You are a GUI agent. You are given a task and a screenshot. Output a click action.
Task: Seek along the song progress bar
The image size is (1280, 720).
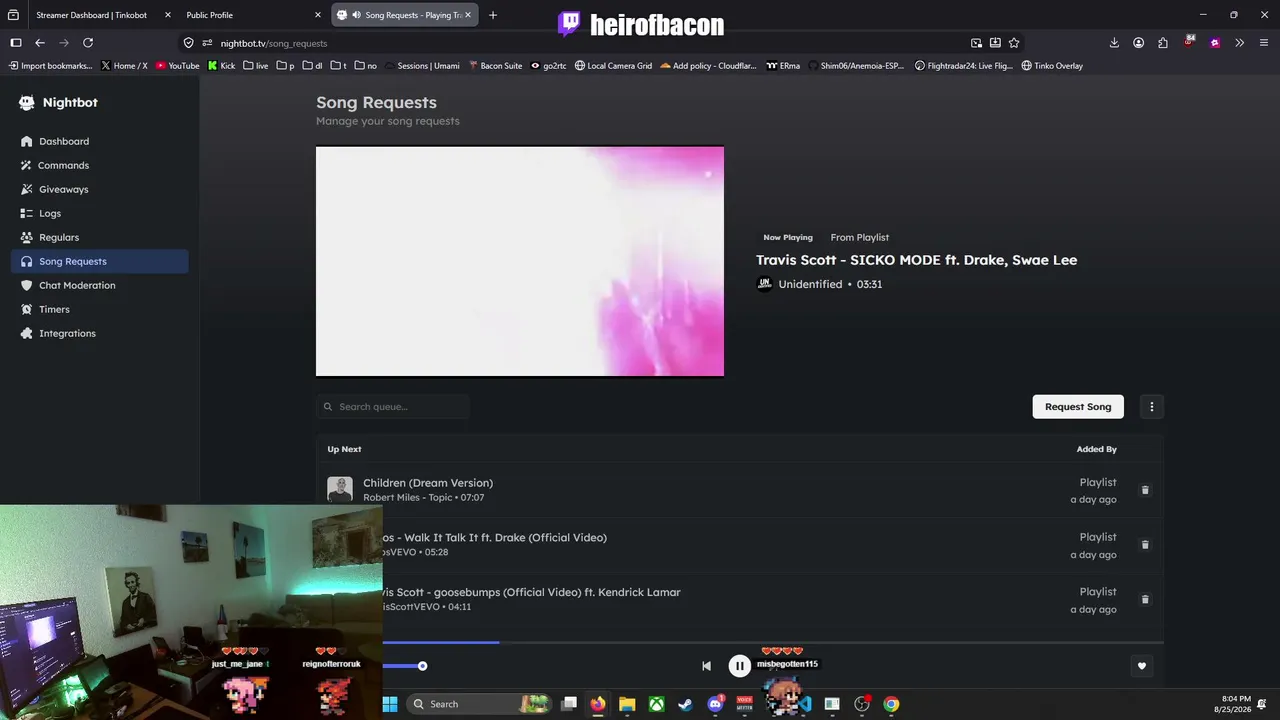click(773, 642)
